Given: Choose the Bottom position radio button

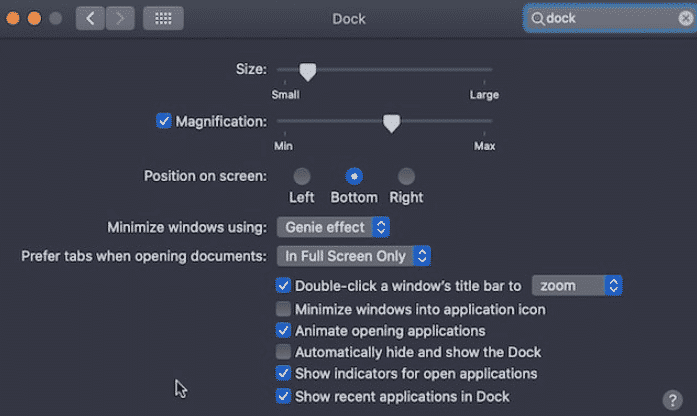Looking at the screenshot, I should tap(354, 176).
